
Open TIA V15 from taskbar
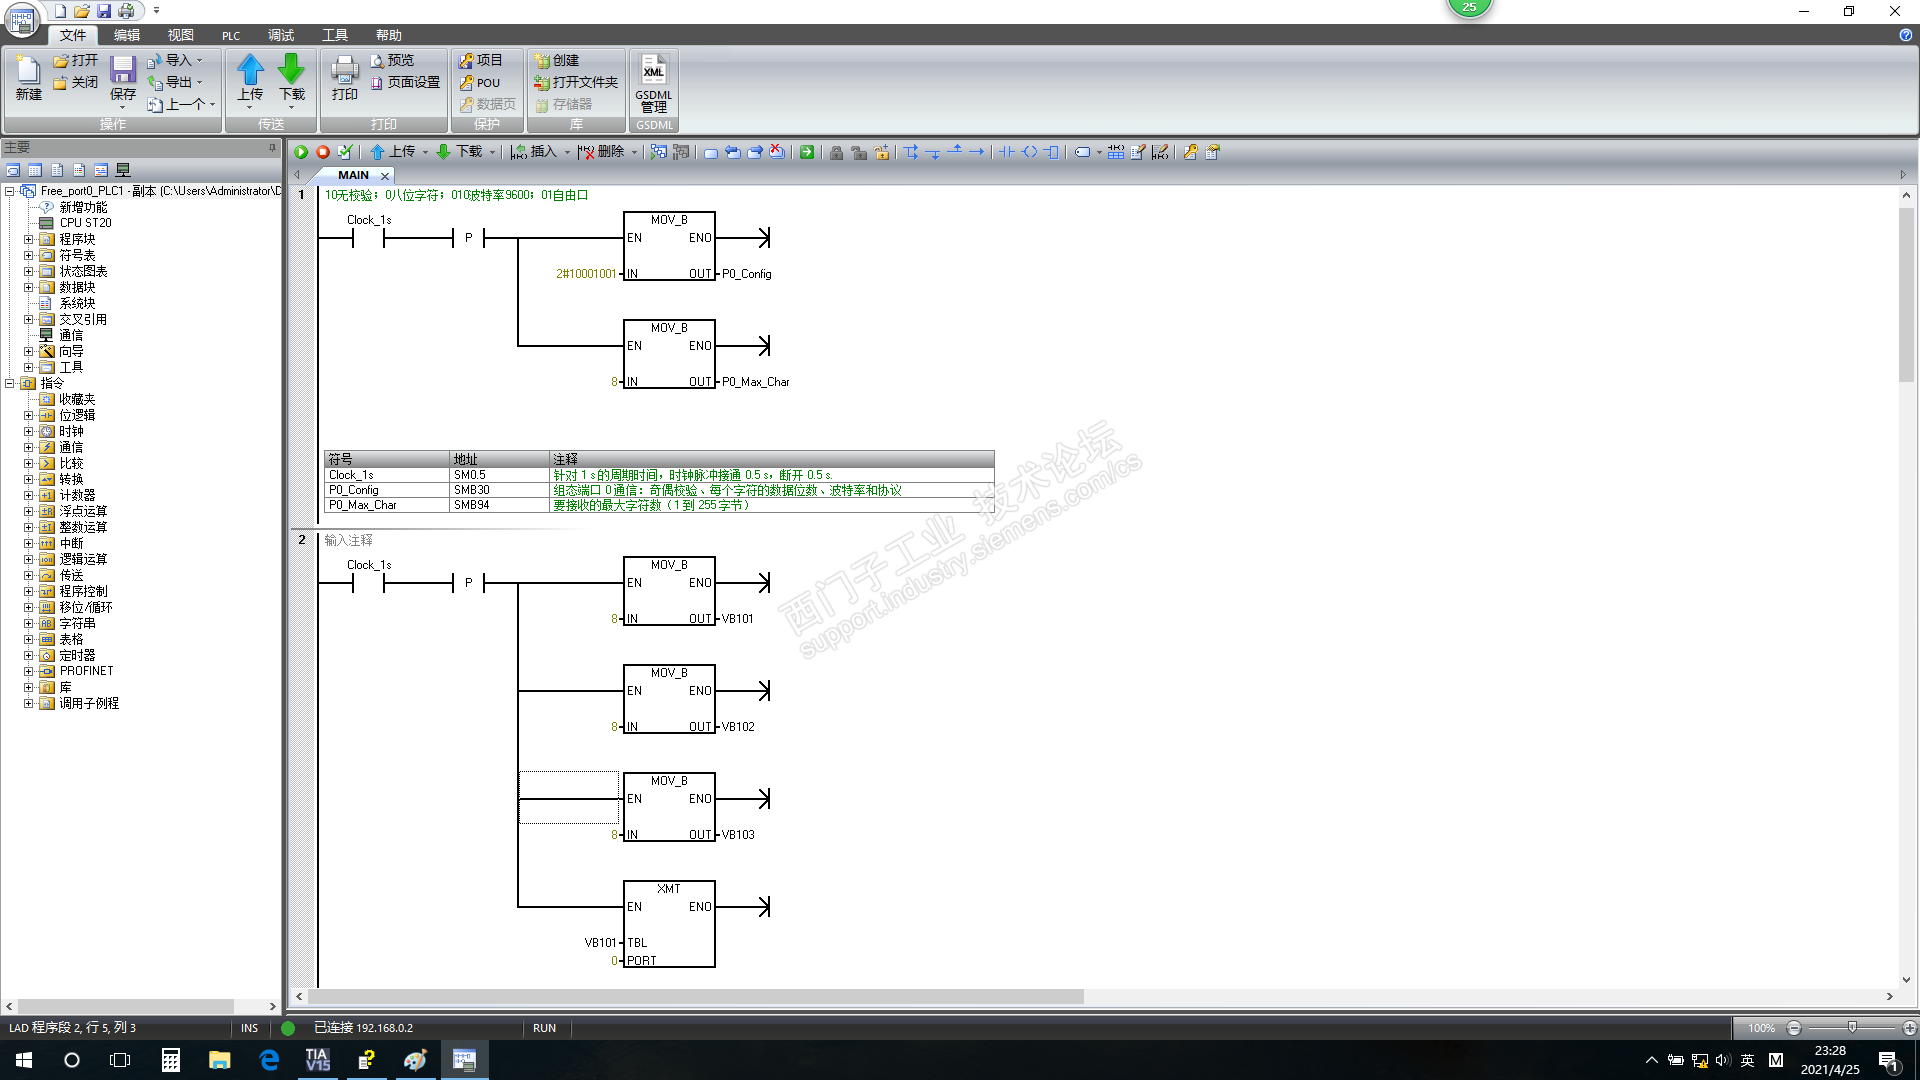tap(317, 1060)
